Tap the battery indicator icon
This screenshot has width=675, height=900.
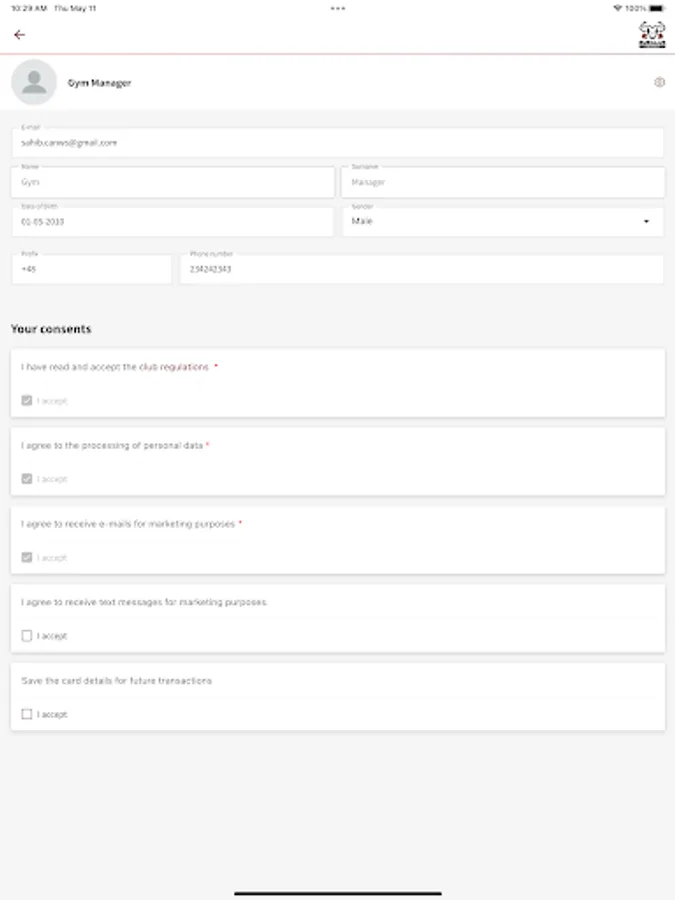(x=657, y=8)
